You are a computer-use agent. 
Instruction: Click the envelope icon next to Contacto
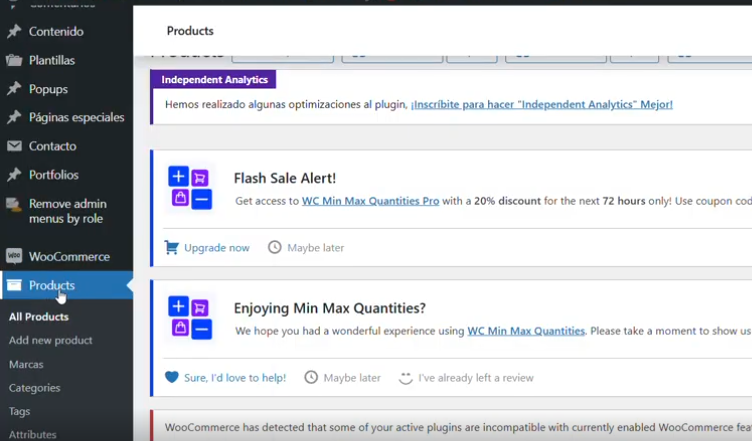(x=14, y=146)
